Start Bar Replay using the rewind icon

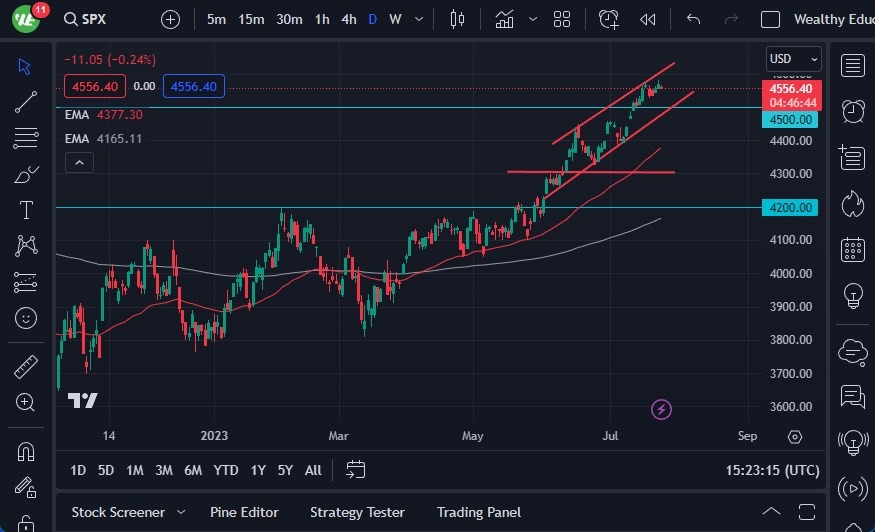648,19
